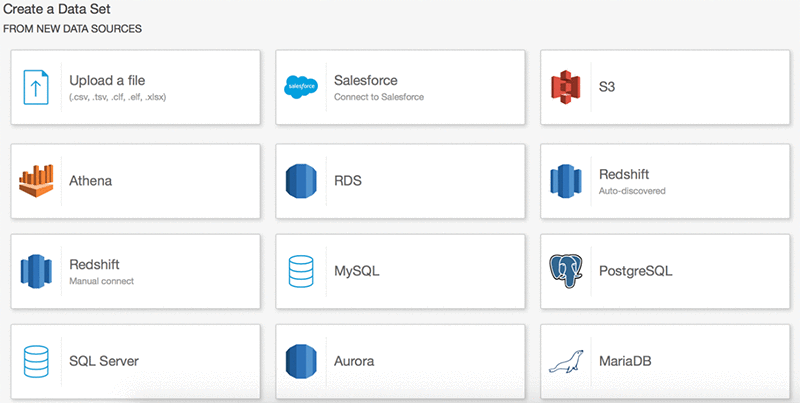The width and height of the screenshot is (800, 403).
Task: Open the PostgreSQL data source label
Action: click(636, 271)
